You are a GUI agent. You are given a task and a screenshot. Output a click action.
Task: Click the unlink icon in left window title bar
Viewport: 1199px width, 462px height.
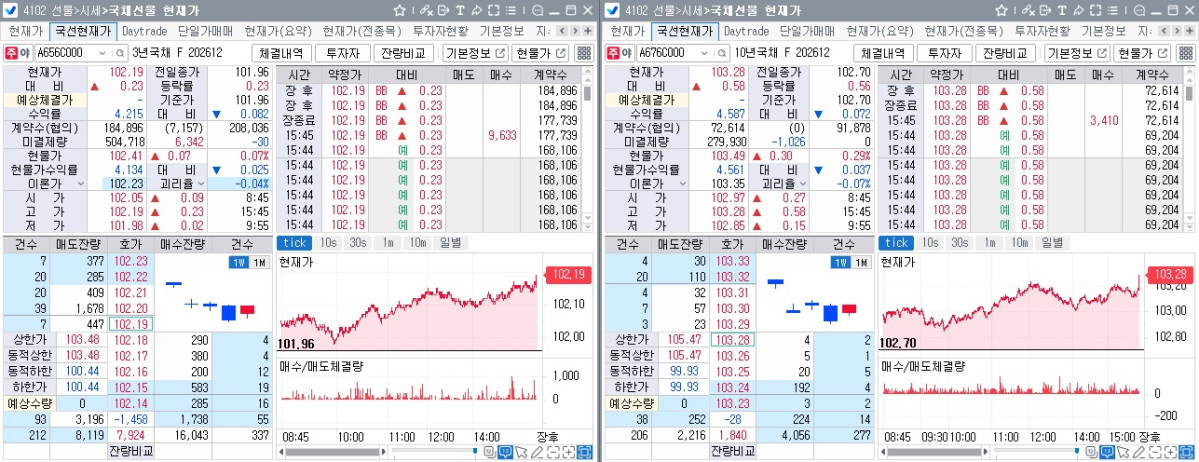(426, 11)
